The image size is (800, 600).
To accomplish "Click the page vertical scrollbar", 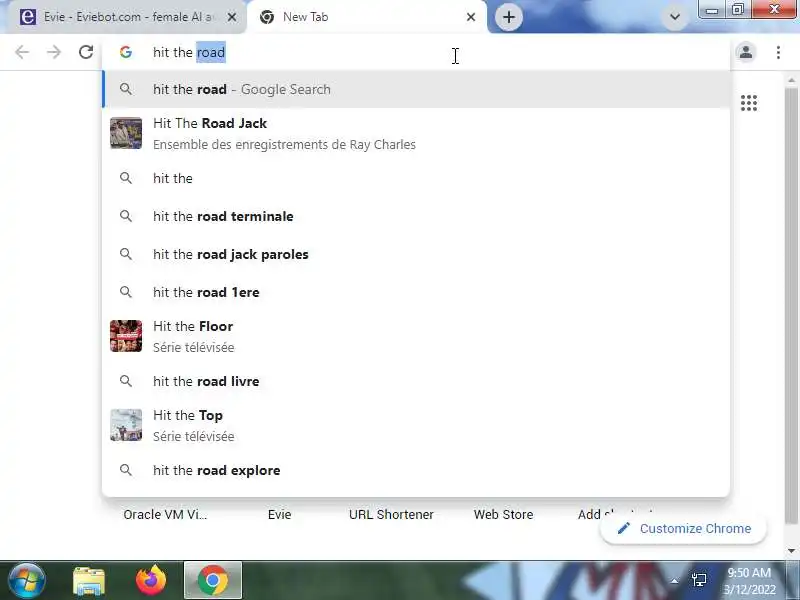I will click(x=791, y=305).
